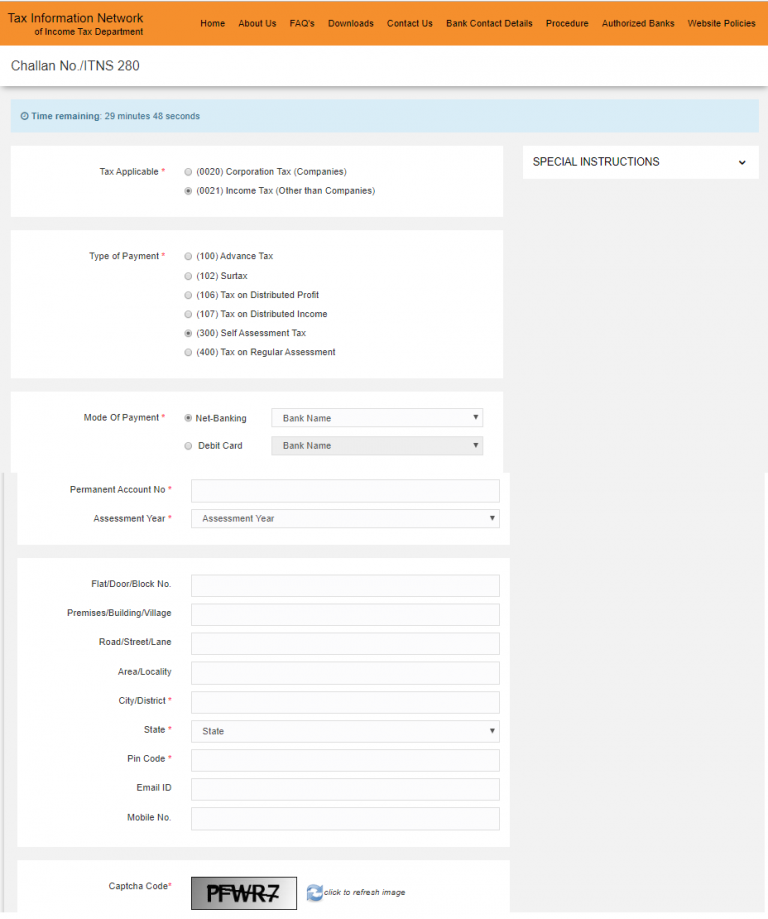Click the Tax Information Network logo

pos(76,24)
